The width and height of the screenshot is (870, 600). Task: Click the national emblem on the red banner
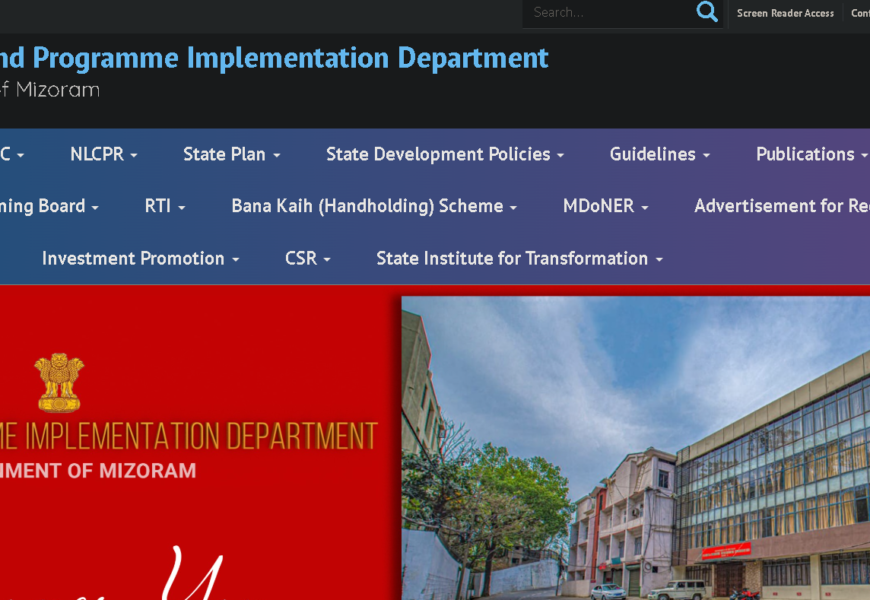(x=59, y=382)
